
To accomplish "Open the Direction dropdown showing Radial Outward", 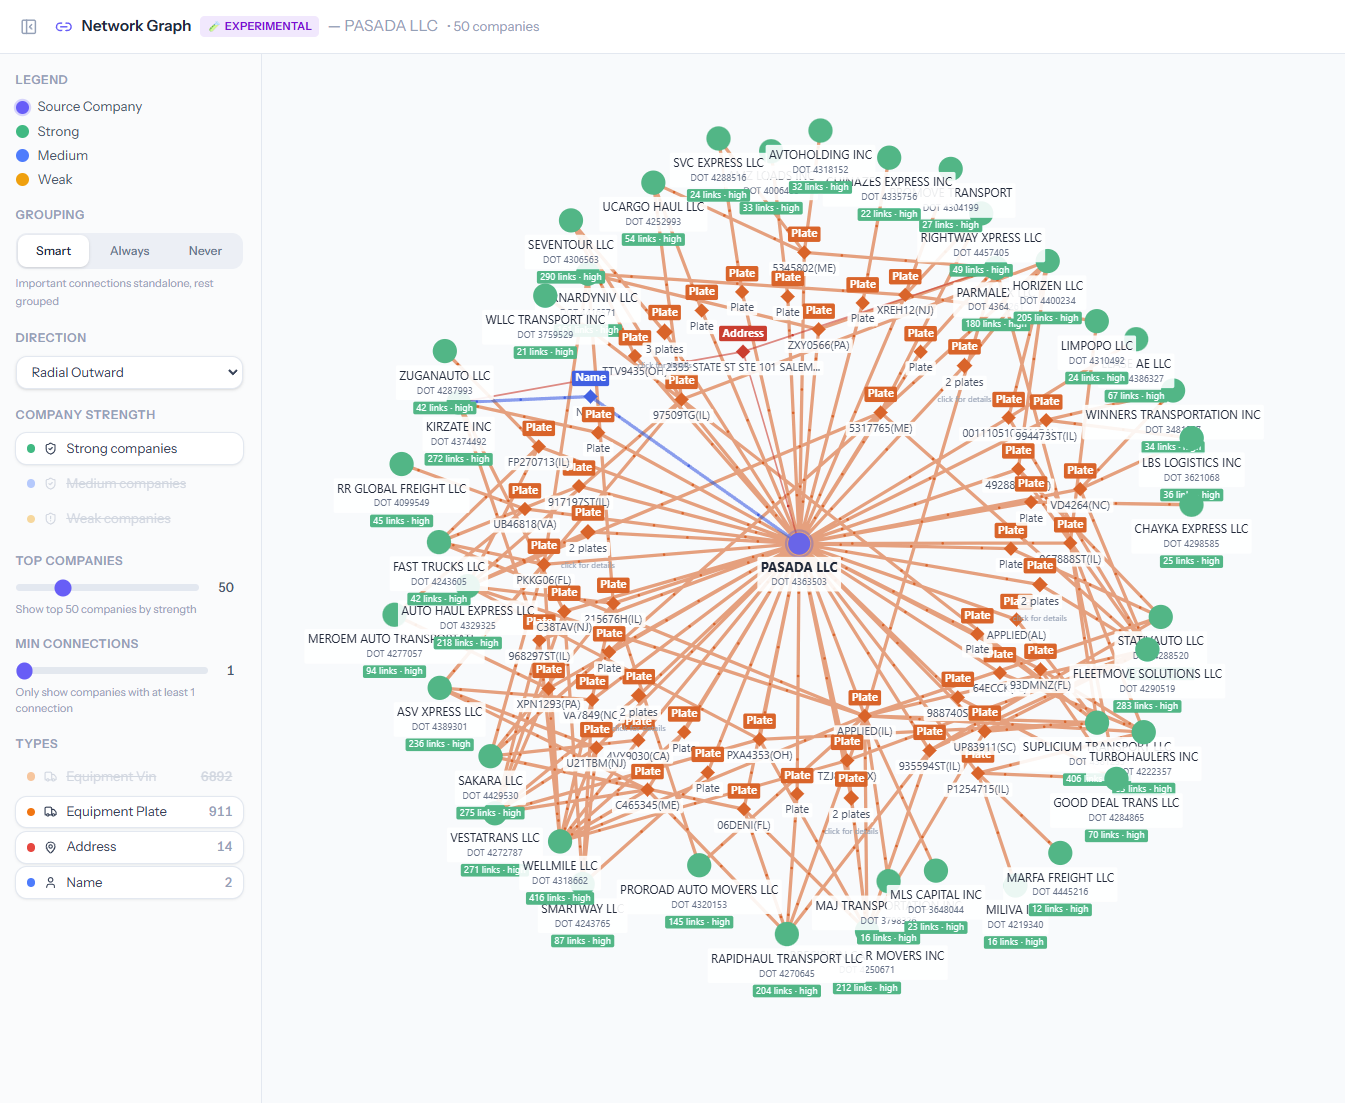I will pyautogui.click(x=129, y=372).
